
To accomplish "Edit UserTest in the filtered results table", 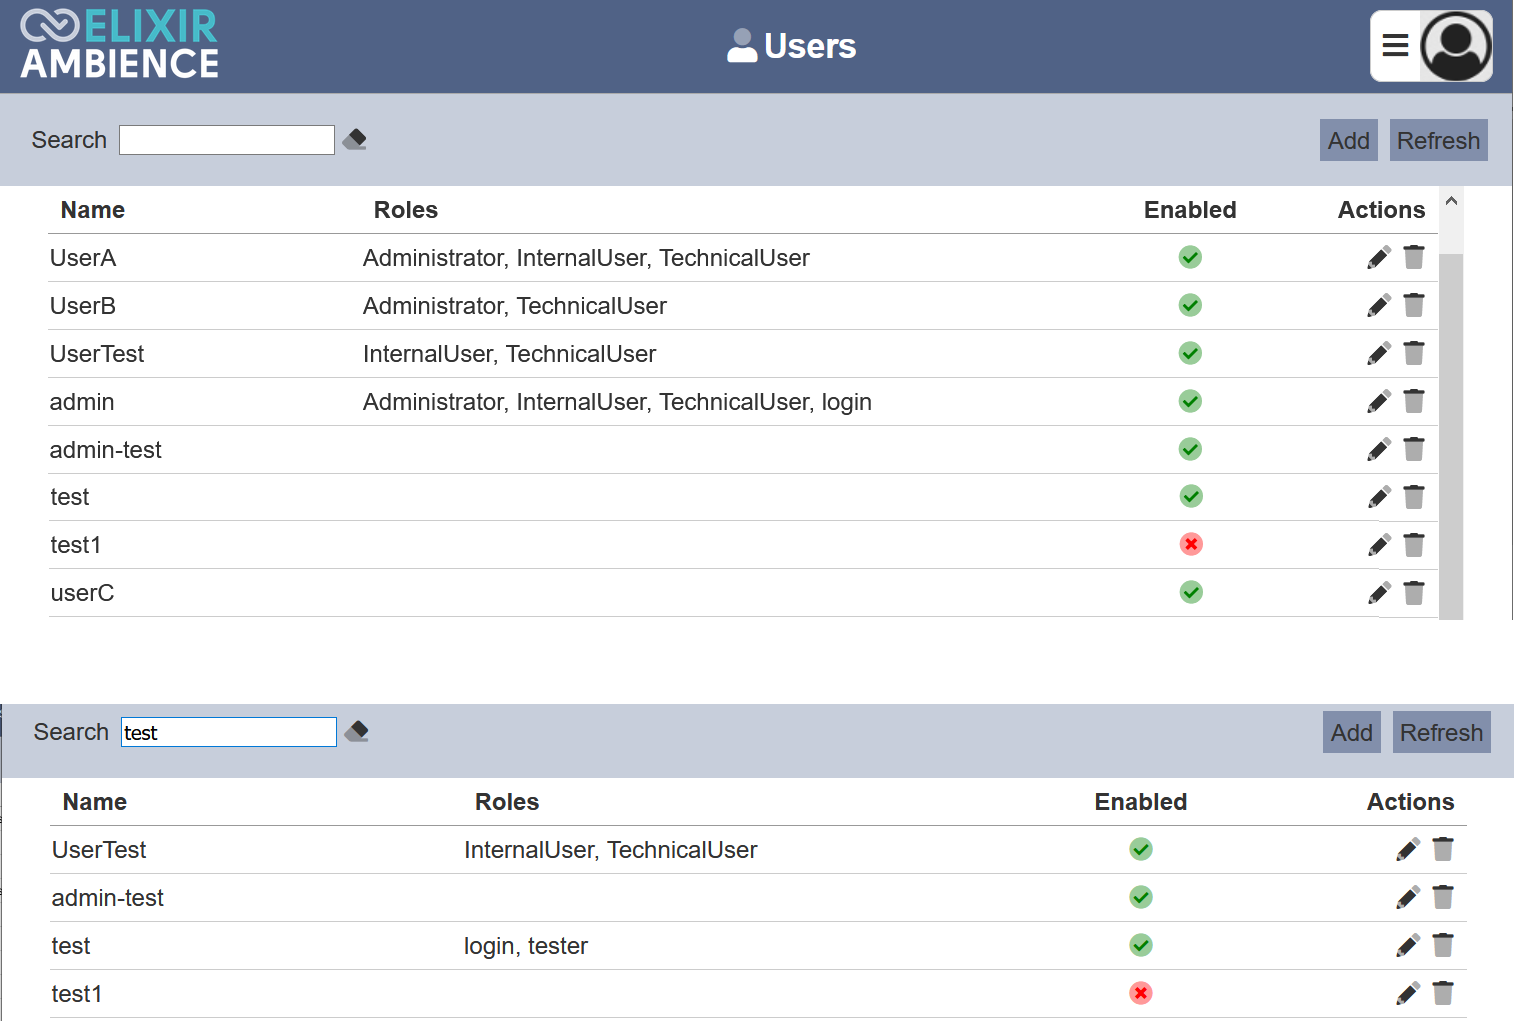I will [1408, 850].
